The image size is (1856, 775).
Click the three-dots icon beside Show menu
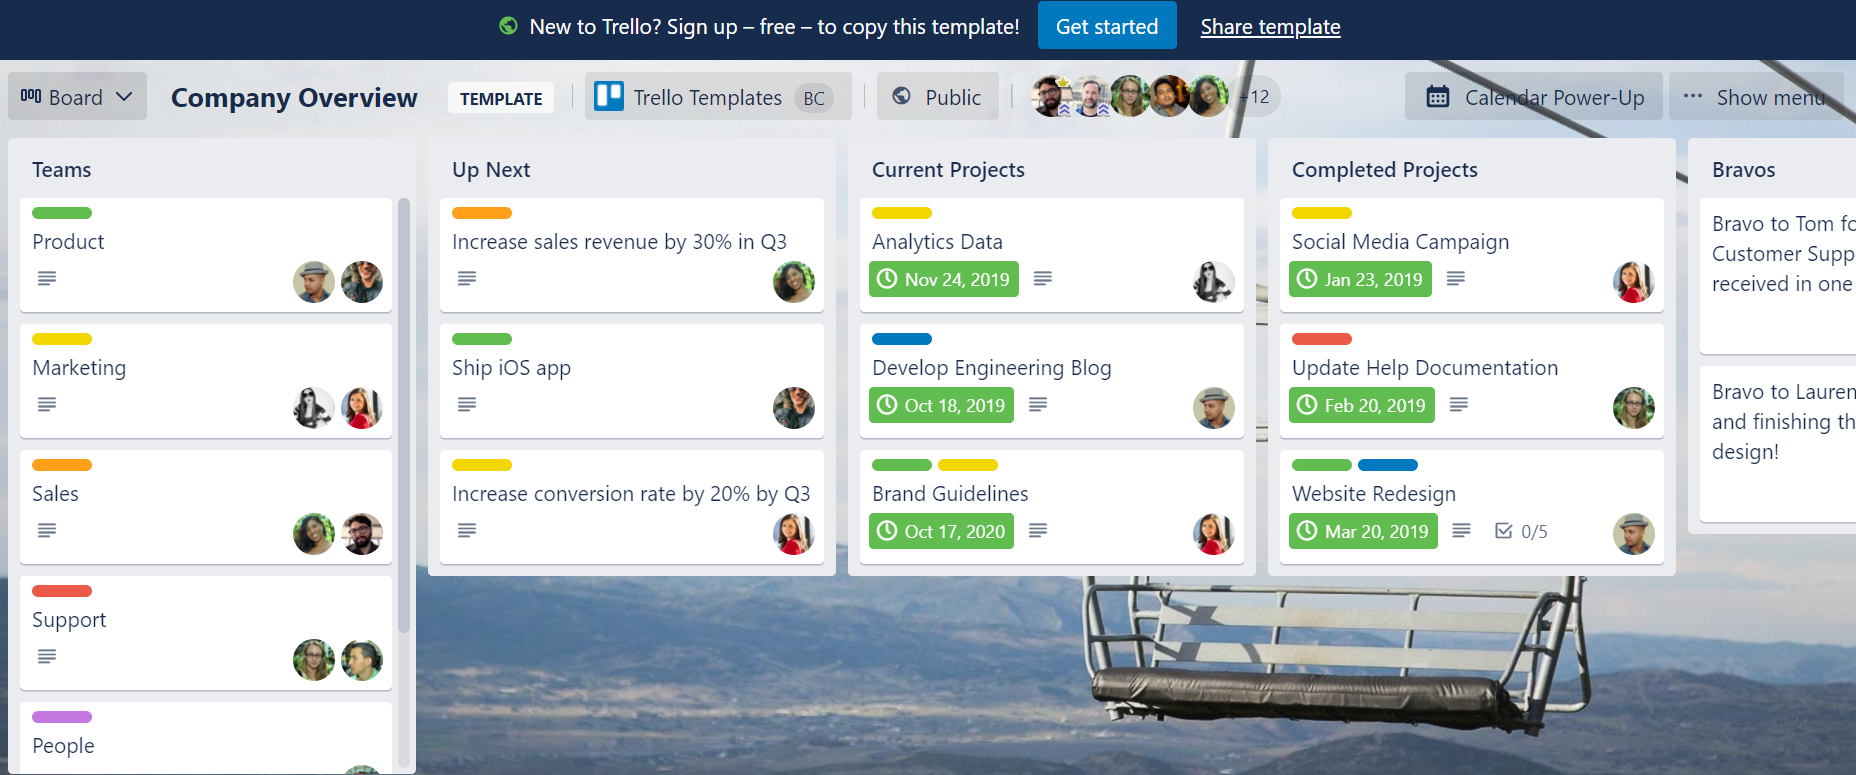point(1692,97)
